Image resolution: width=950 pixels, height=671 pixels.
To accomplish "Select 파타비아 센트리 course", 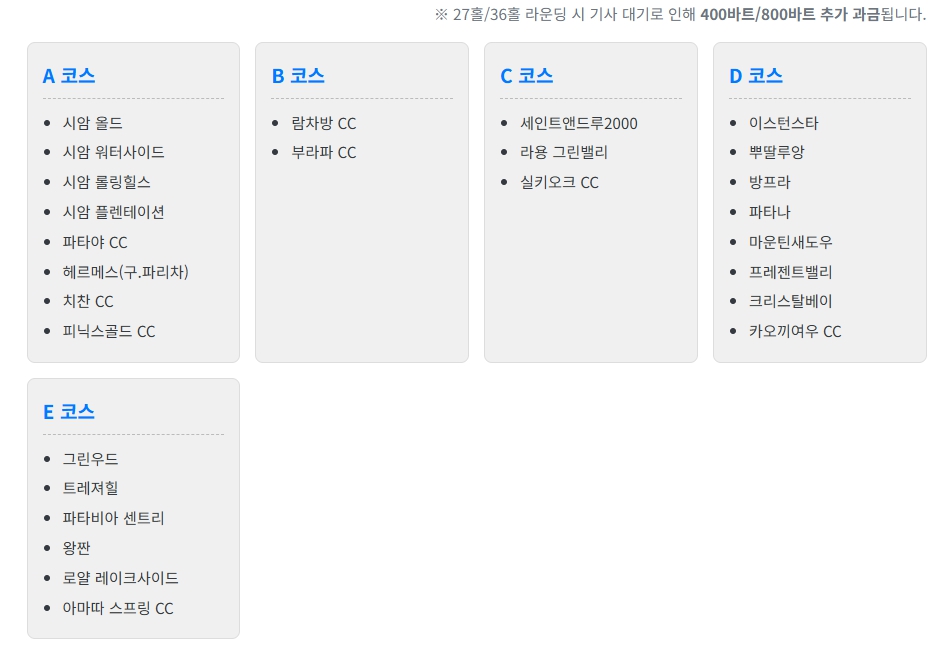I will pos(113,518).
